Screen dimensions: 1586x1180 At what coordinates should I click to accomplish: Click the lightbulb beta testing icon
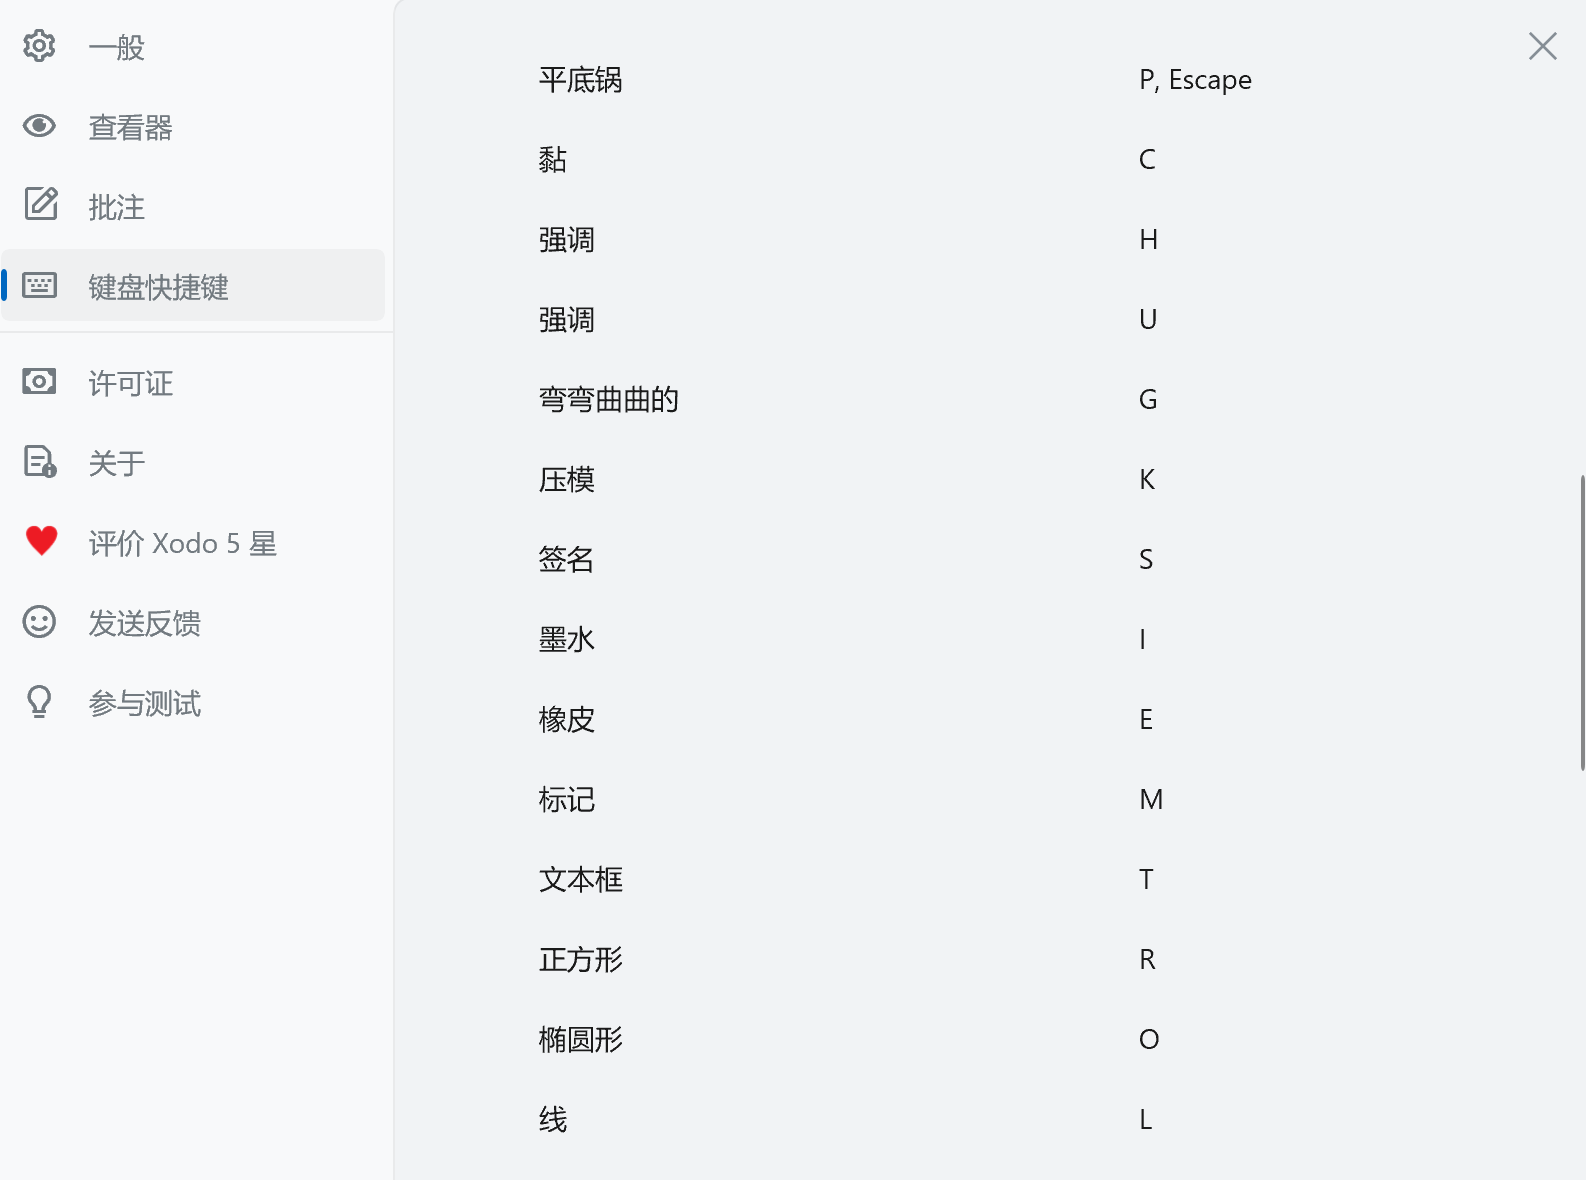39,702
